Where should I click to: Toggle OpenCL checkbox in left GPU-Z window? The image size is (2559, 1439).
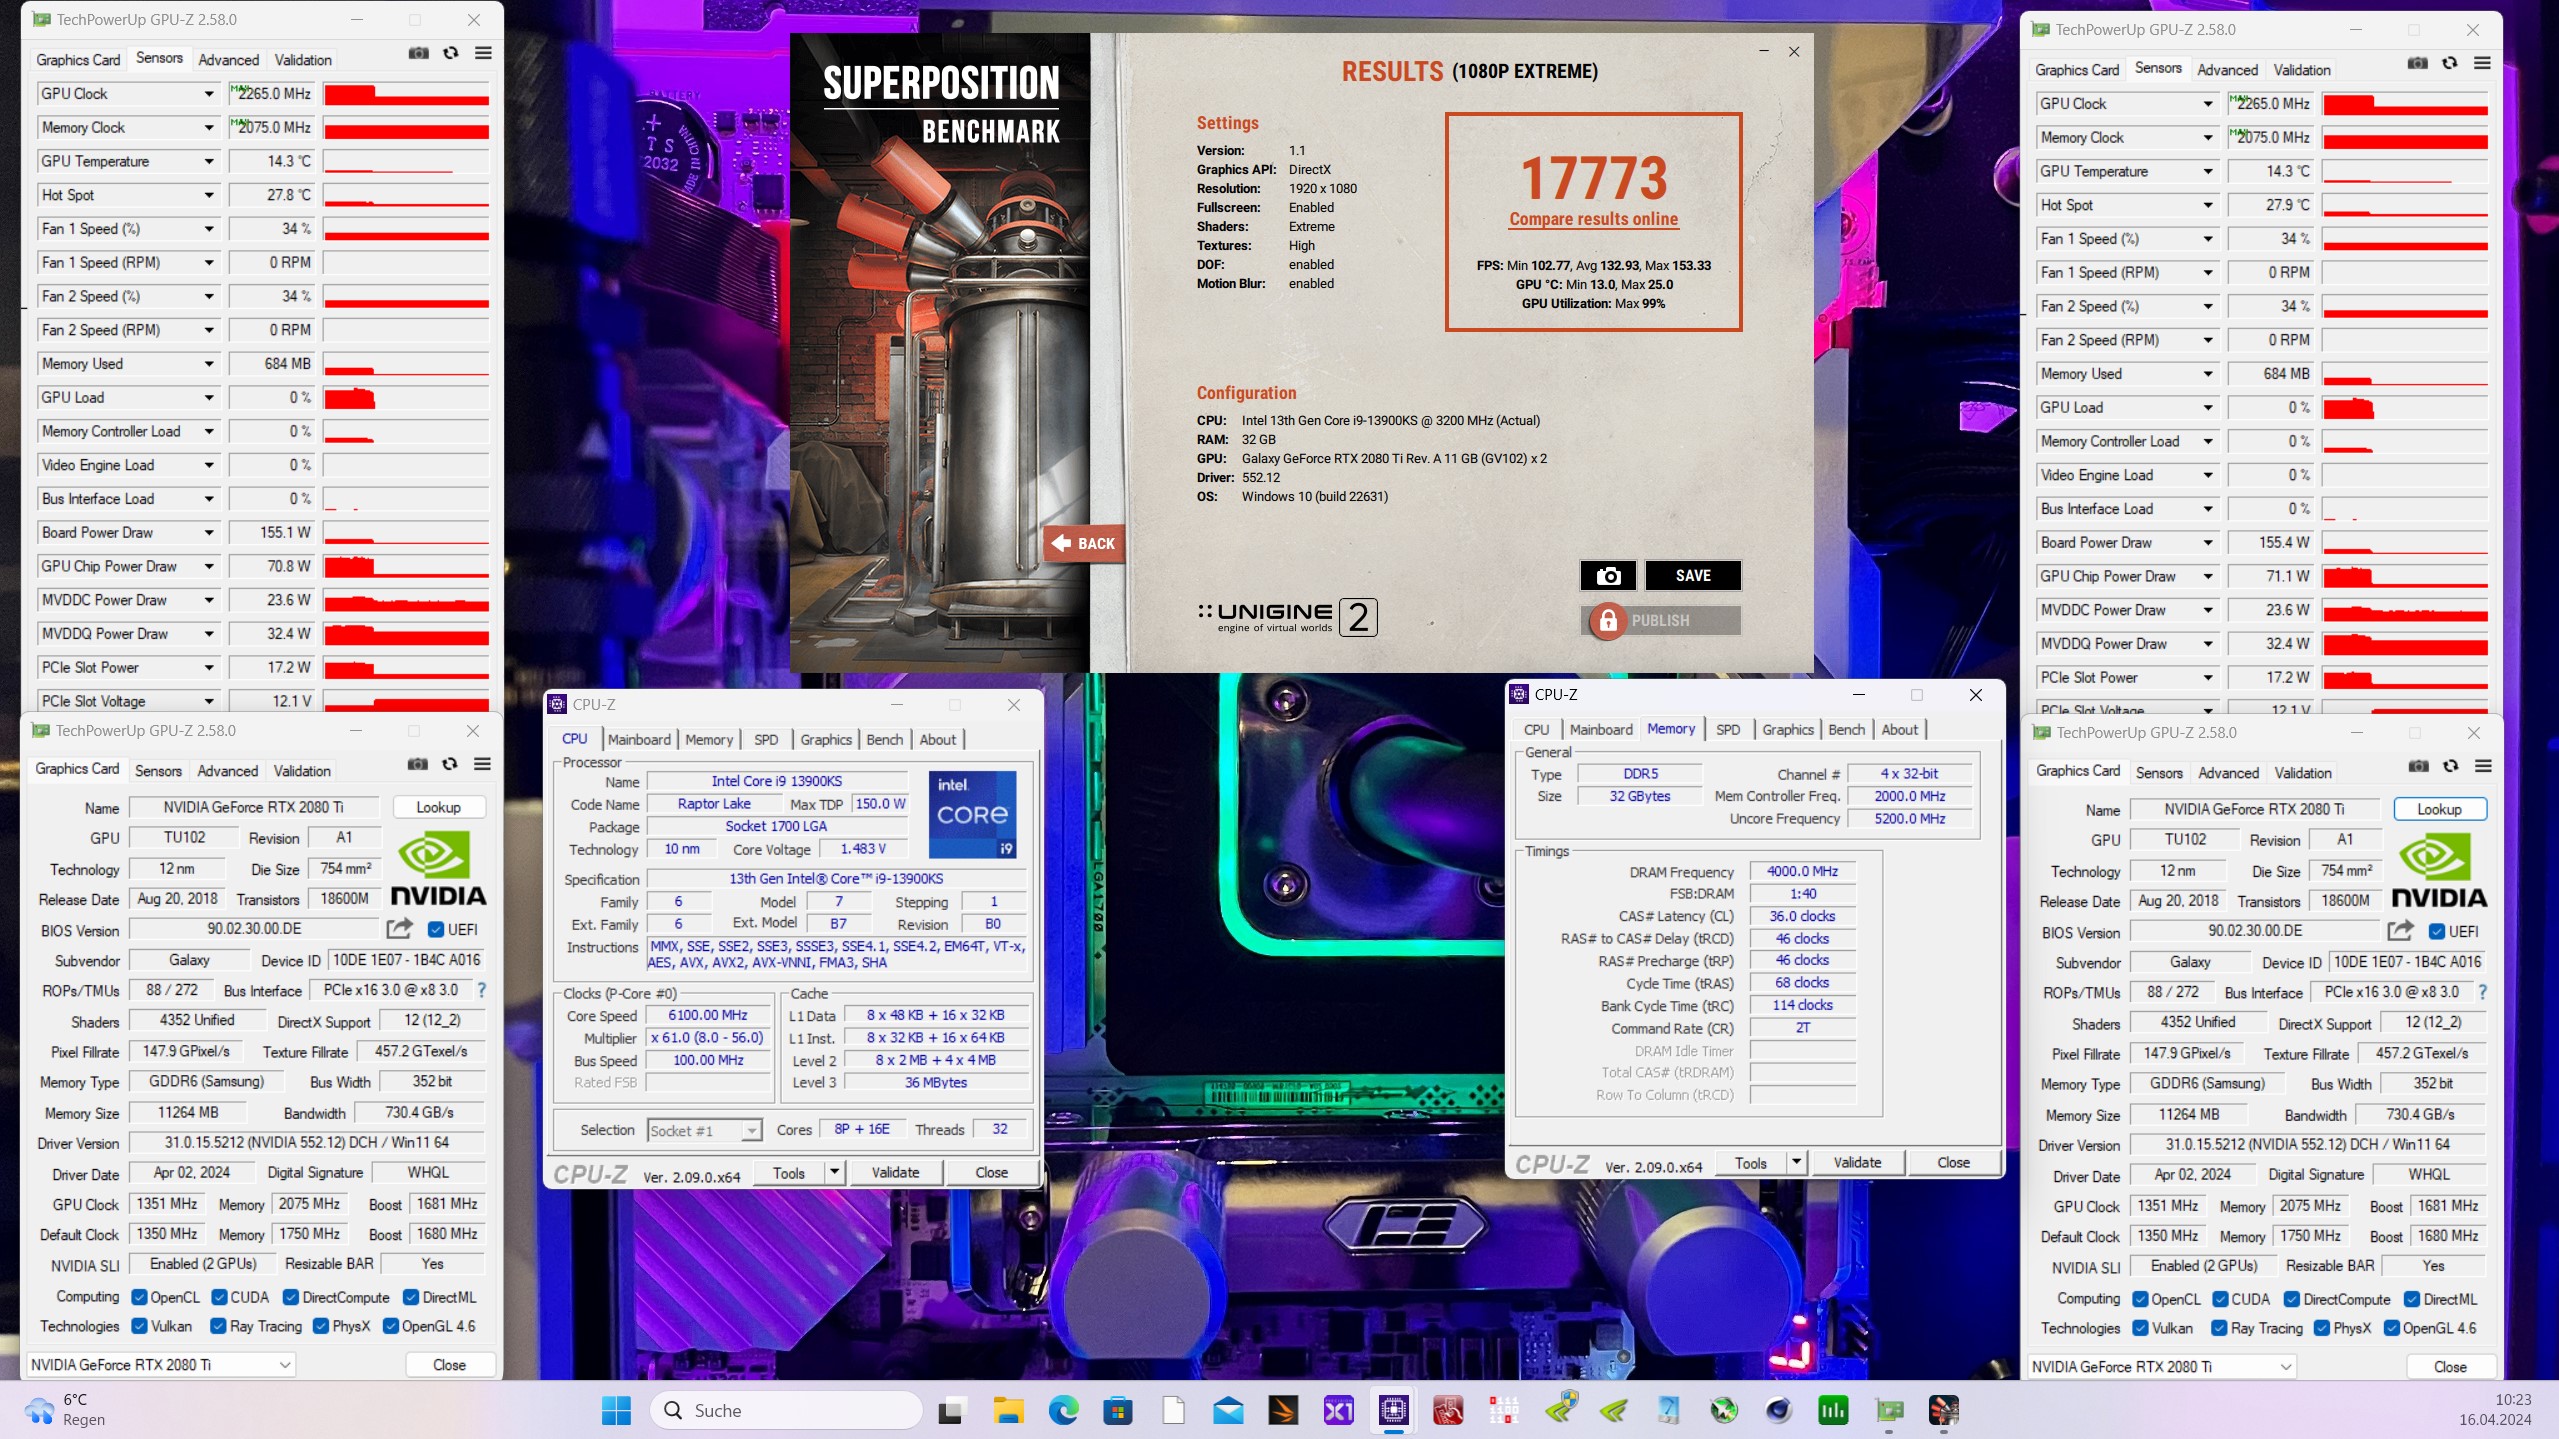tap(140, 1297)
